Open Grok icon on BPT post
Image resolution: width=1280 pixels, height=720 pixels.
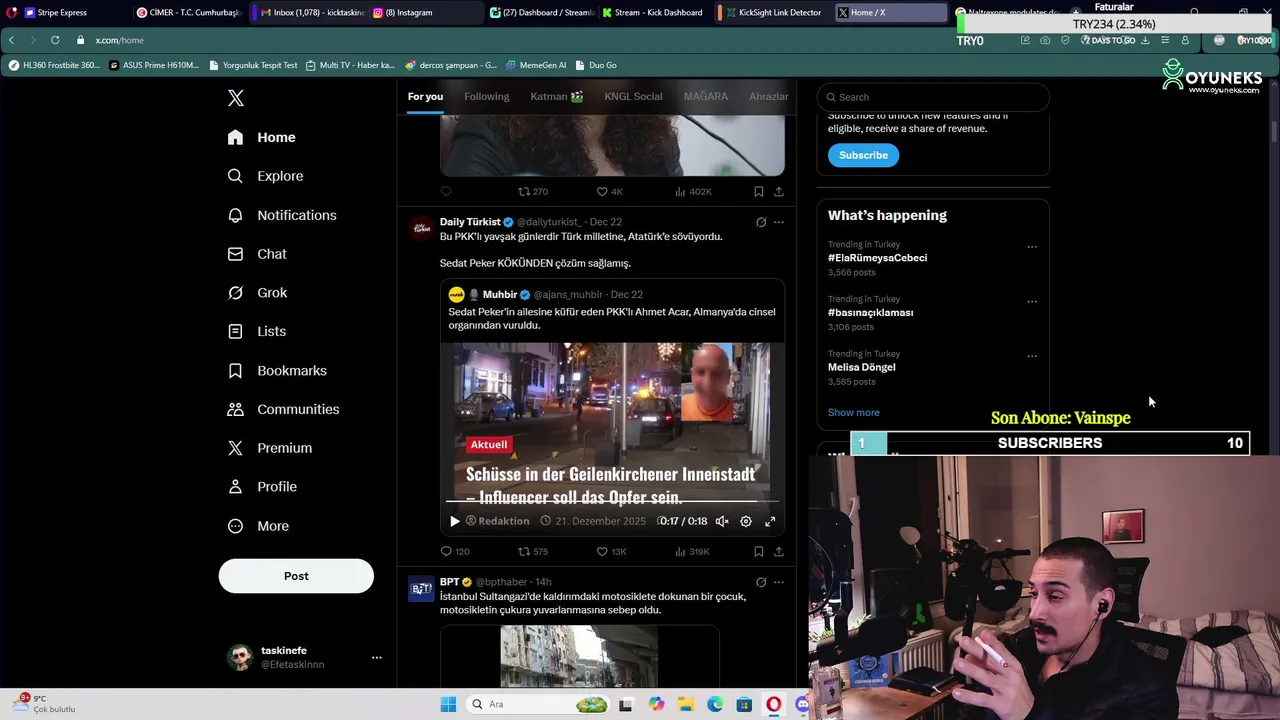click(761, 582)
